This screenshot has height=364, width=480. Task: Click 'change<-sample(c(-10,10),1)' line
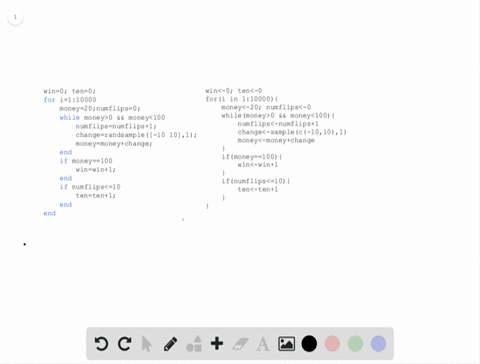[292, 132]
